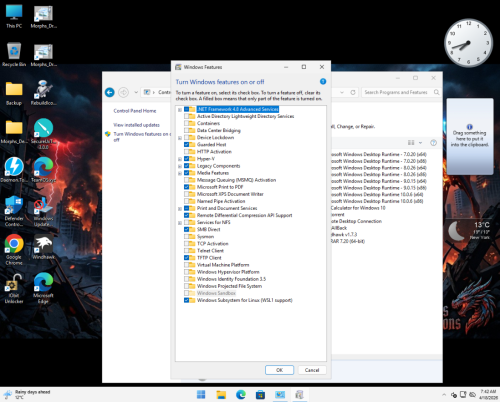Screen dimensions: 500x402
Task: Click the Control Panel help question icon
Action: pyautogui.click(x=433, y=143)
